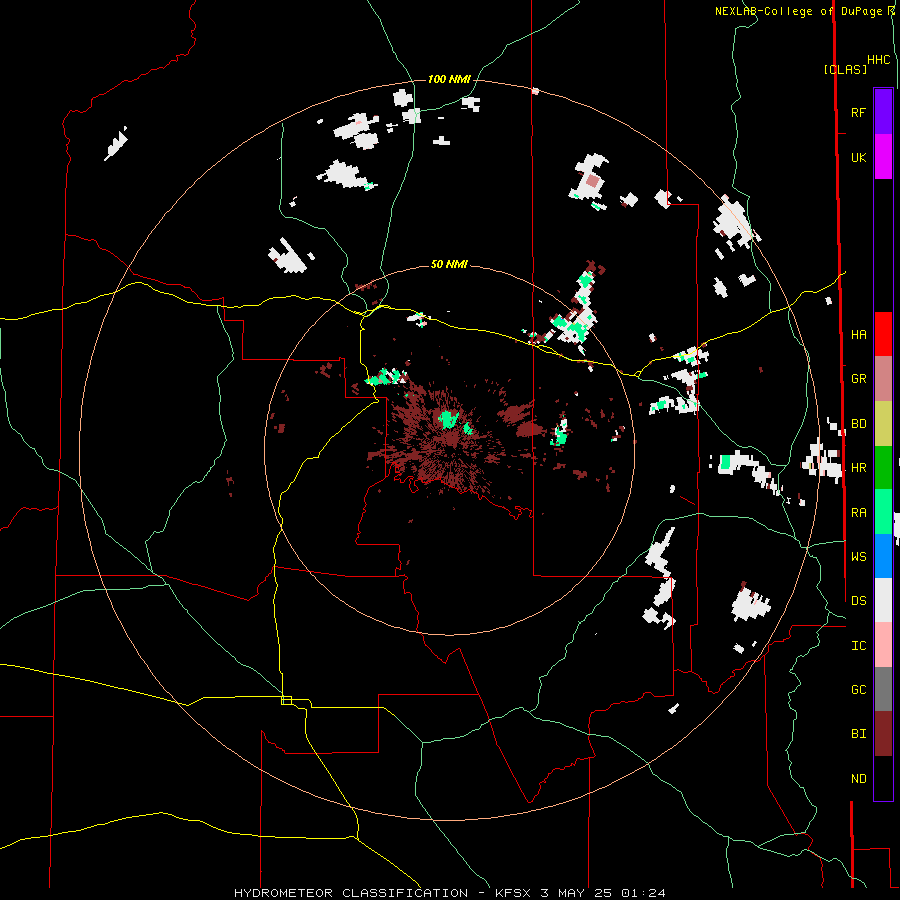
Task: Select the BD yellow-olive legend swatch
Action: [883, 423]
